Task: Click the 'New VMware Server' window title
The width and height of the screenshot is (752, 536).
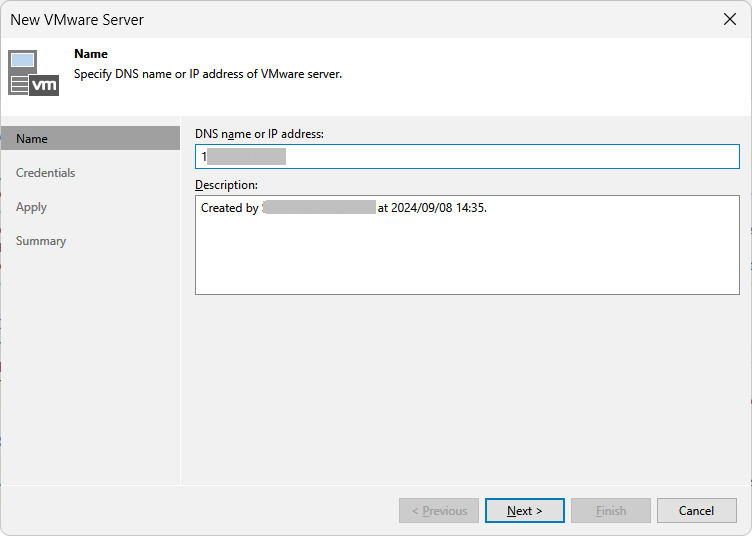Action: coord(77,20)
